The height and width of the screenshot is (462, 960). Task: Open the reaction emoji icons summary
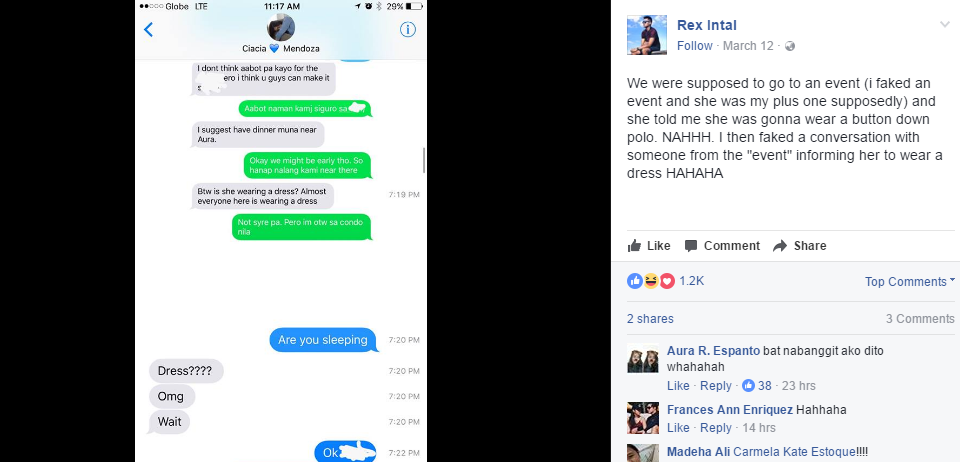pyautogui.click(x=651, y=281)
